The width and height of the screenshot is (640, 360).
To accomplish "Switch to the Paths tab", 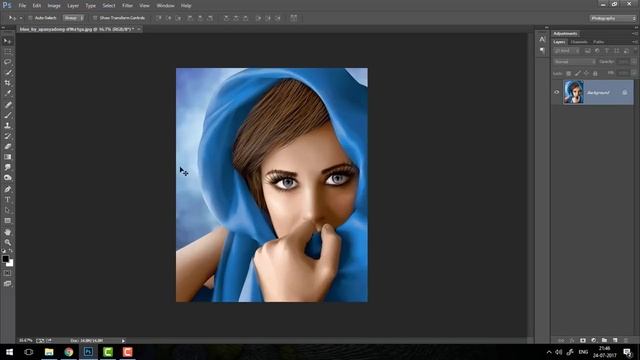I will pos(599,42).
